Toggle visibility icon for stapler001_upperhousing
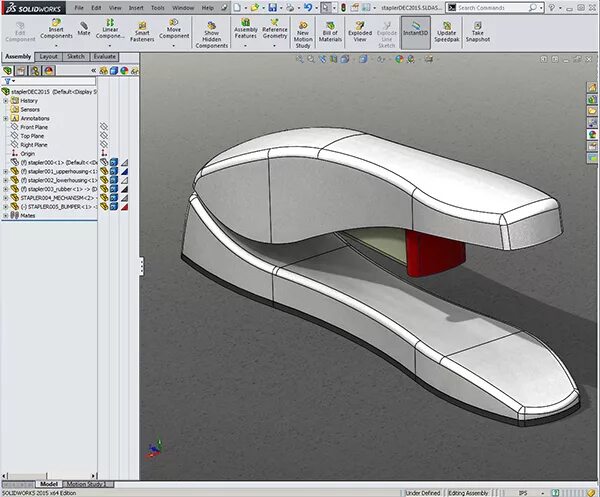 (104, 171)
